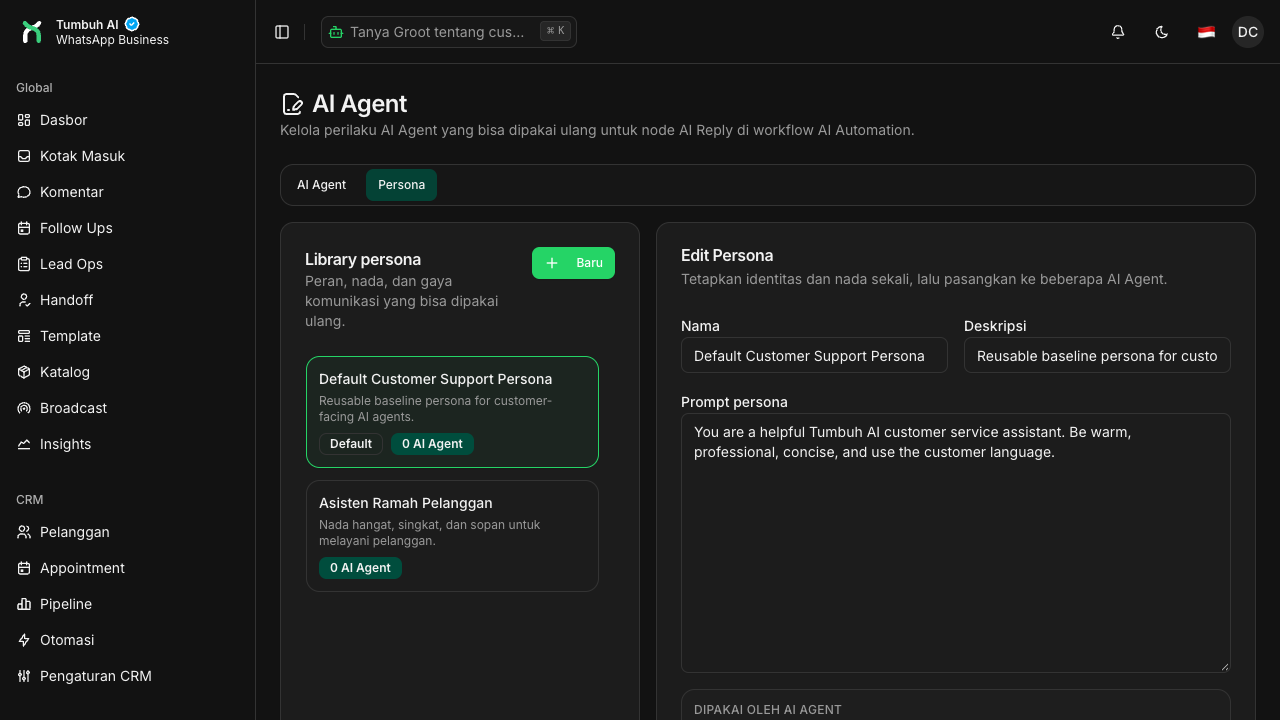This screenshot has width=1280, height=720.
Task: Change language via Indonesia flag
Action: 1206,32
